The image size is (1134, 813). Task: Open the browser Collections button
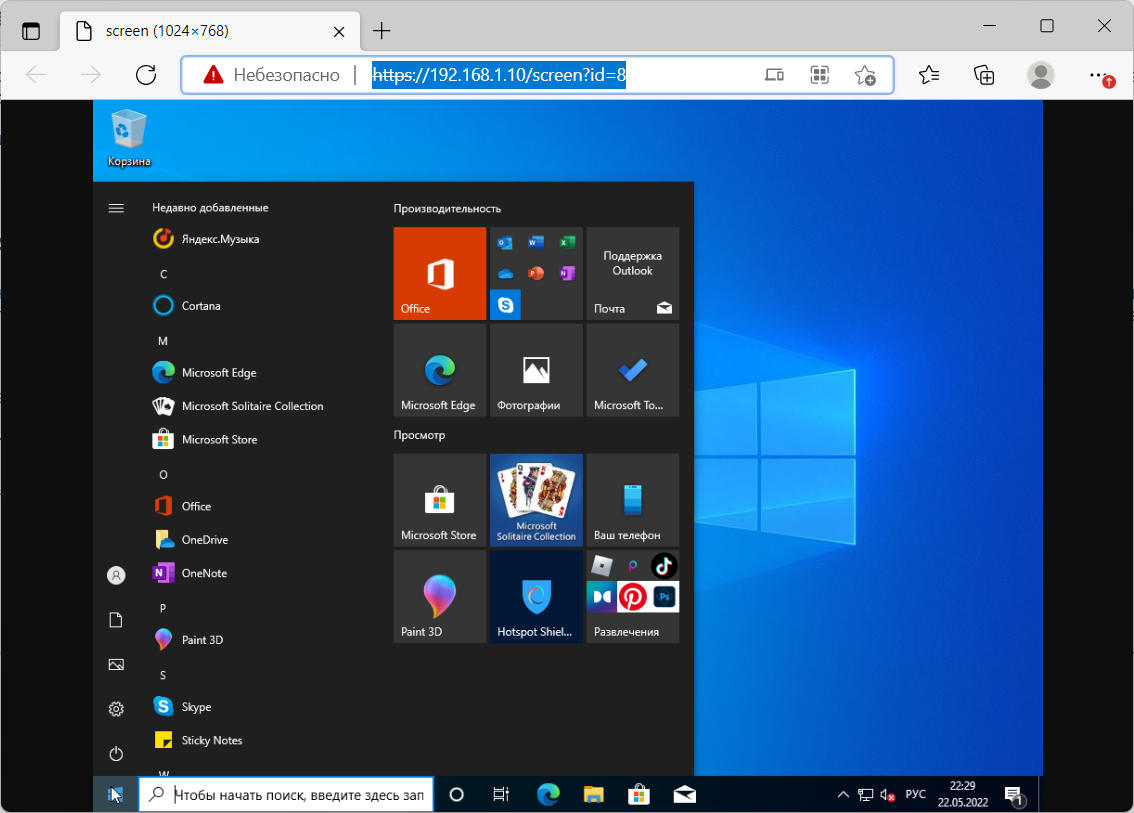coord(984,75)
